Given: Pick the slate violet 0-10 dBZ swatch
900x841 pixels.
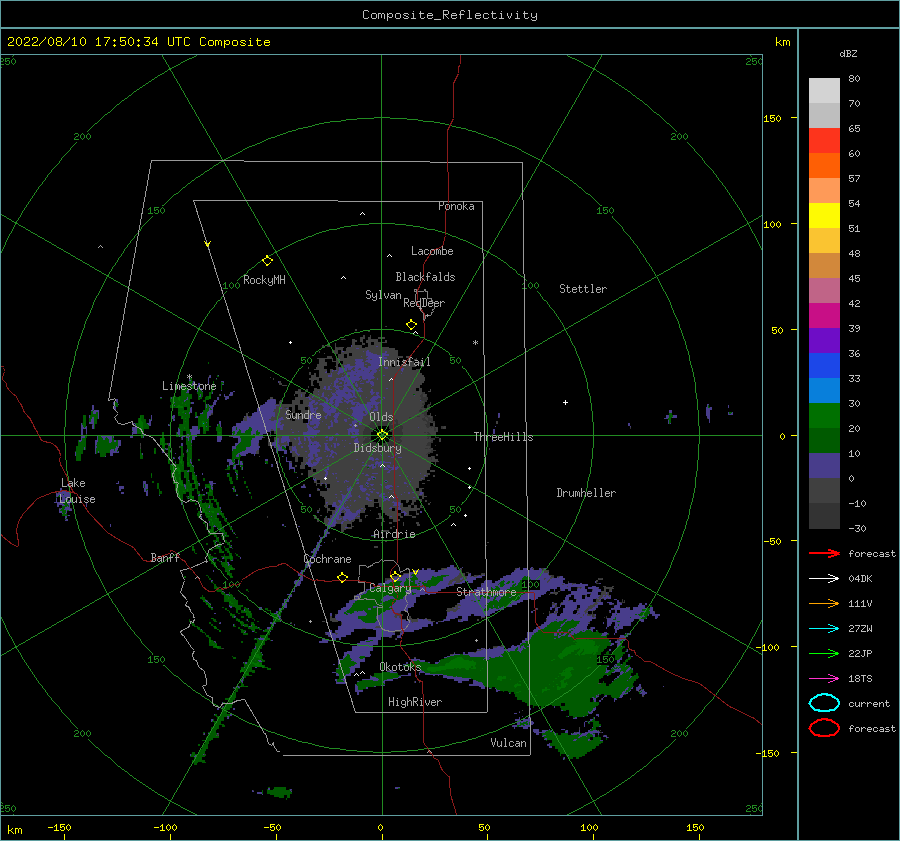Looking at the screenshot, I should click(824, 465).
